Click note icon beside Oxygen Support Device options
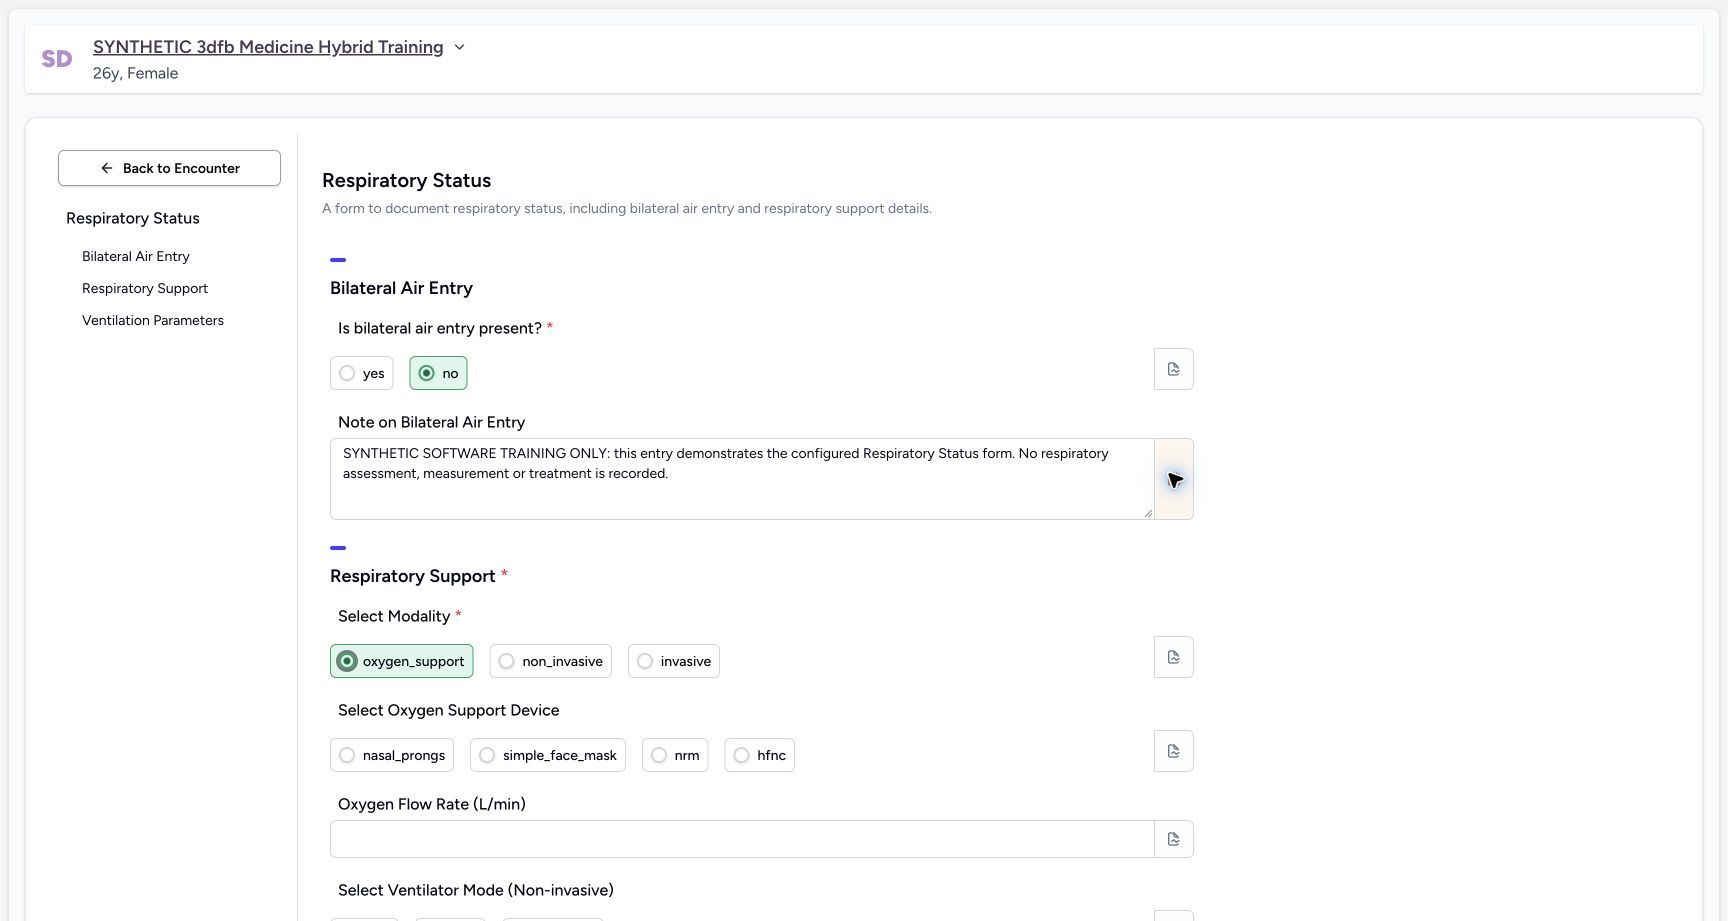1728x921 pixels. pos(1174,751)
